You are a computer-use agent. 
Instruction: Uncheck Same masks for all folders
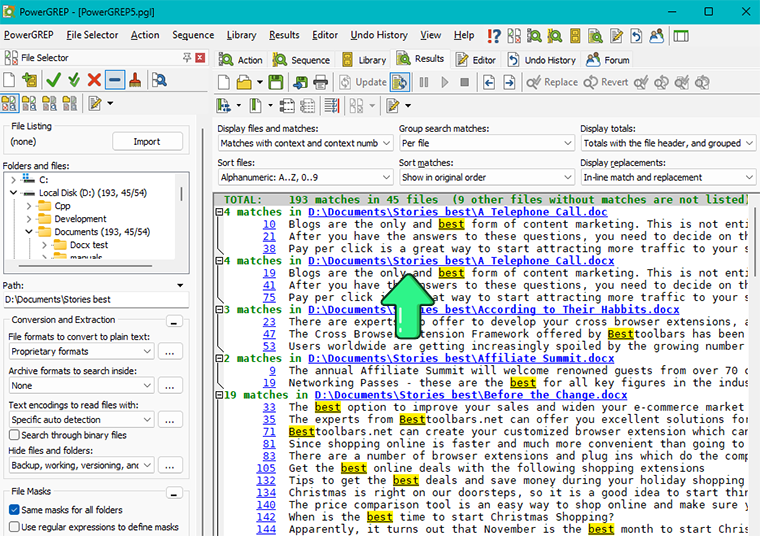(15, 509)
